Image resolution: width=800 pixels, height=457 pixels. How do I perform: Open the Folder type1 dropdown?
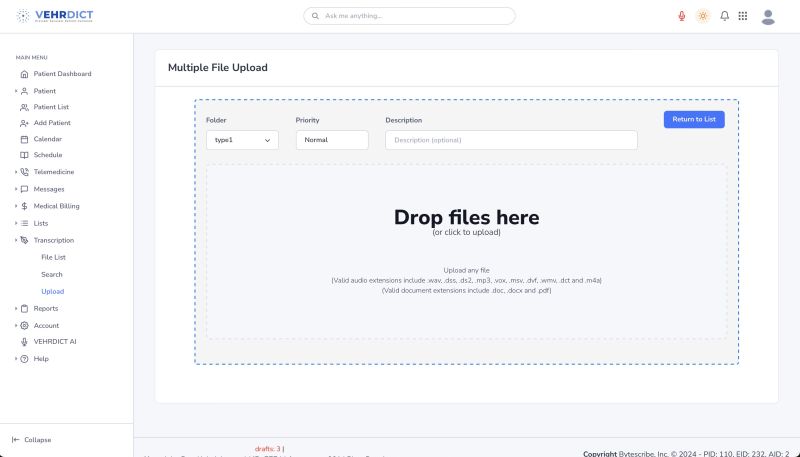point(242,140)
